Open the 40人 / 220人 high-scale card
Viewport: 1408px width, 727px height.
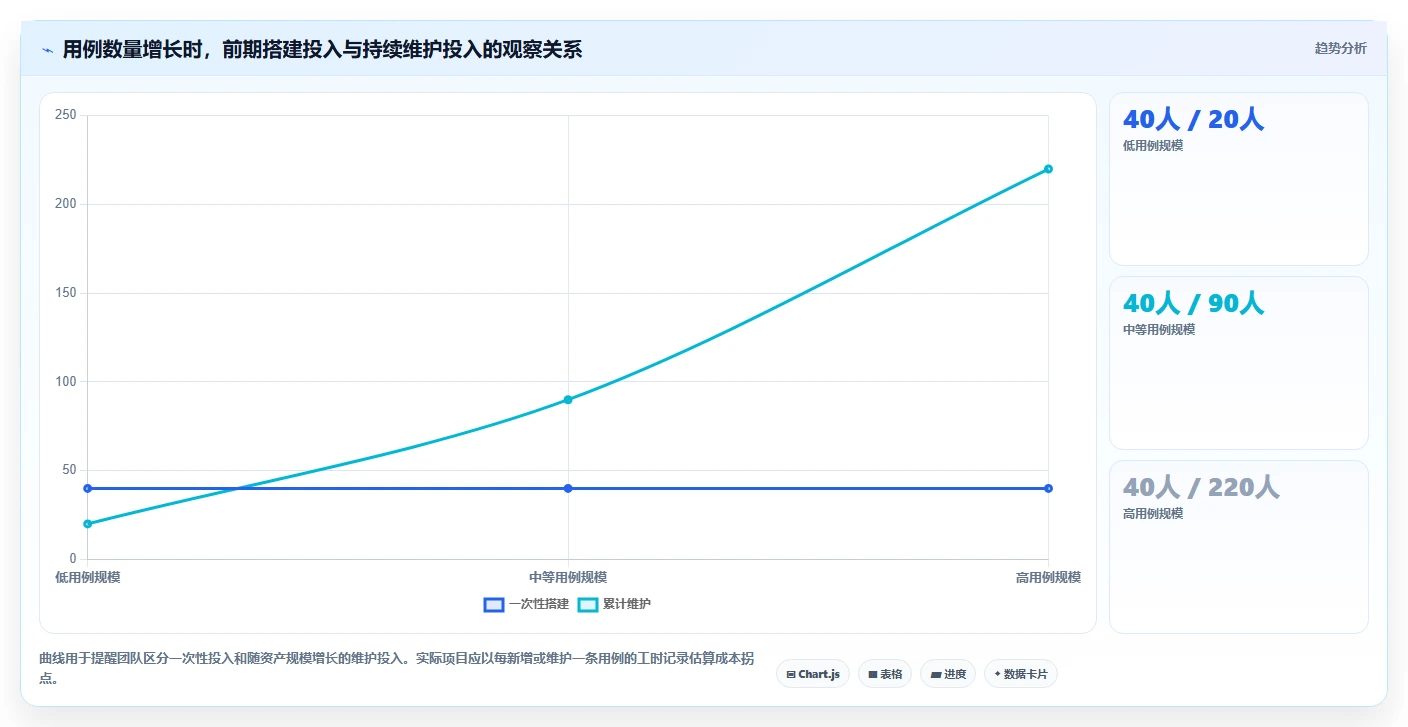(1238, 547)
